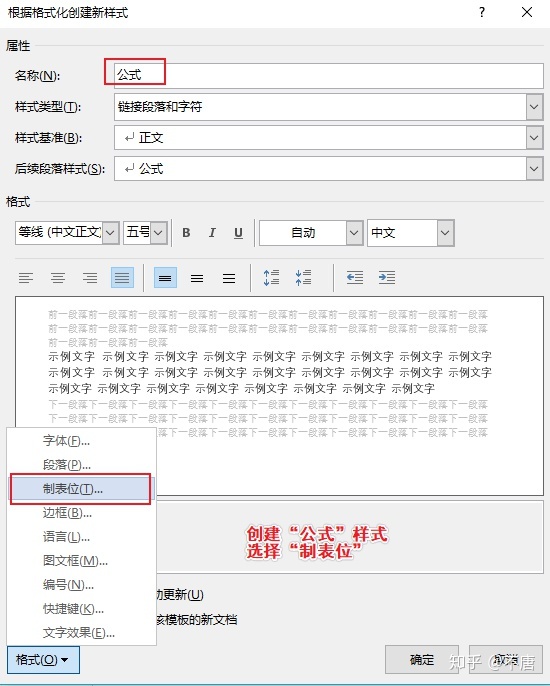Choose 语言(L) menu entry
550x686 pixels.
[81, 537]
